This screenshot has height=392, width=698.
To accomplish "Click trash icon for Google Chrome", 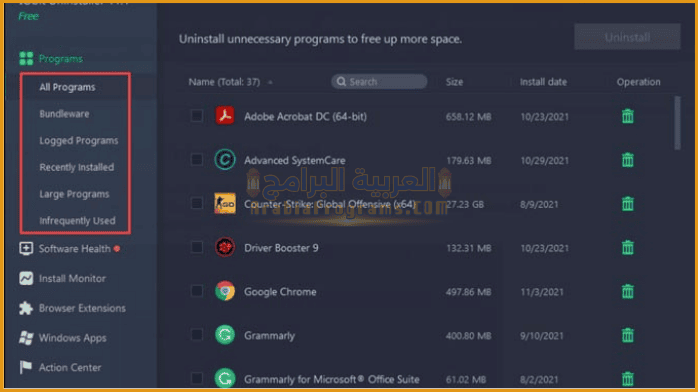I will click(x=628, y=291).
